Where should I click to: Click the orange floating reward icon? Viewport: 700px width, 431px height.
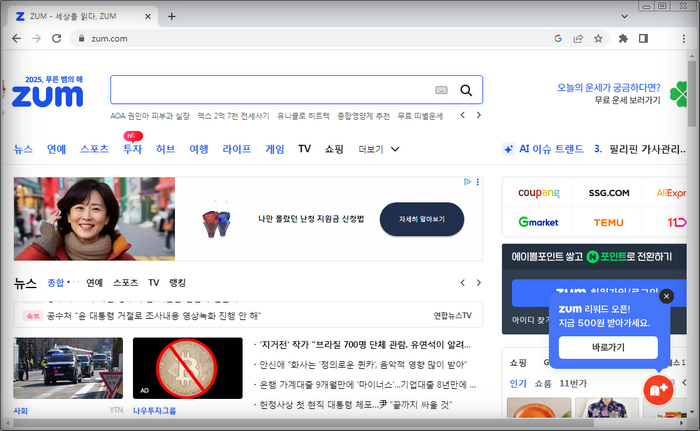click(658, 390)
